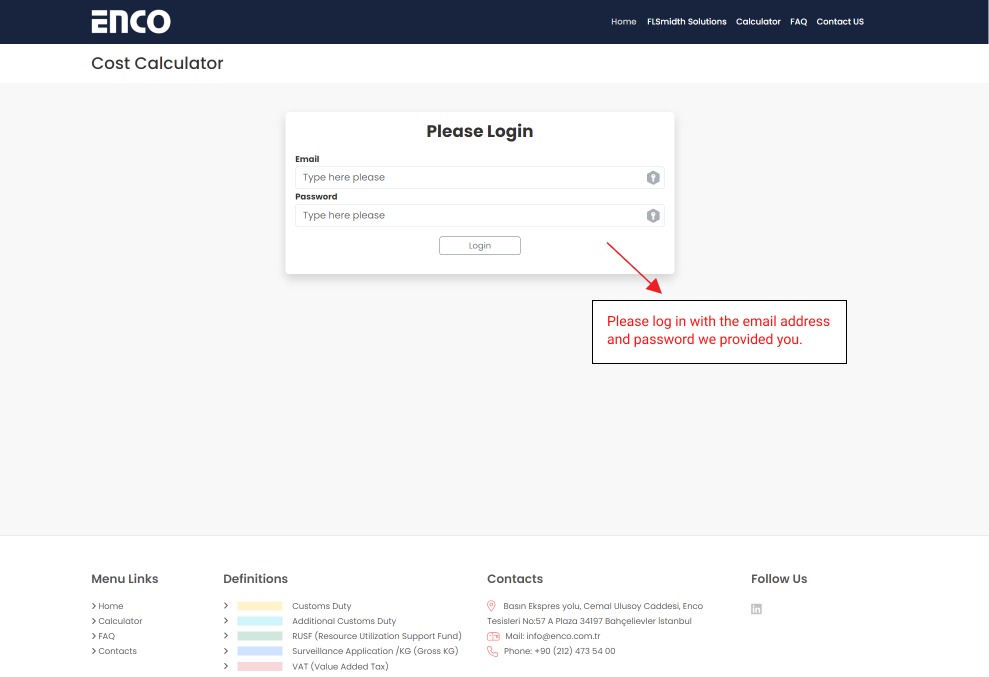Open FLSmidth Solutions in top navigation

(686, 22)
